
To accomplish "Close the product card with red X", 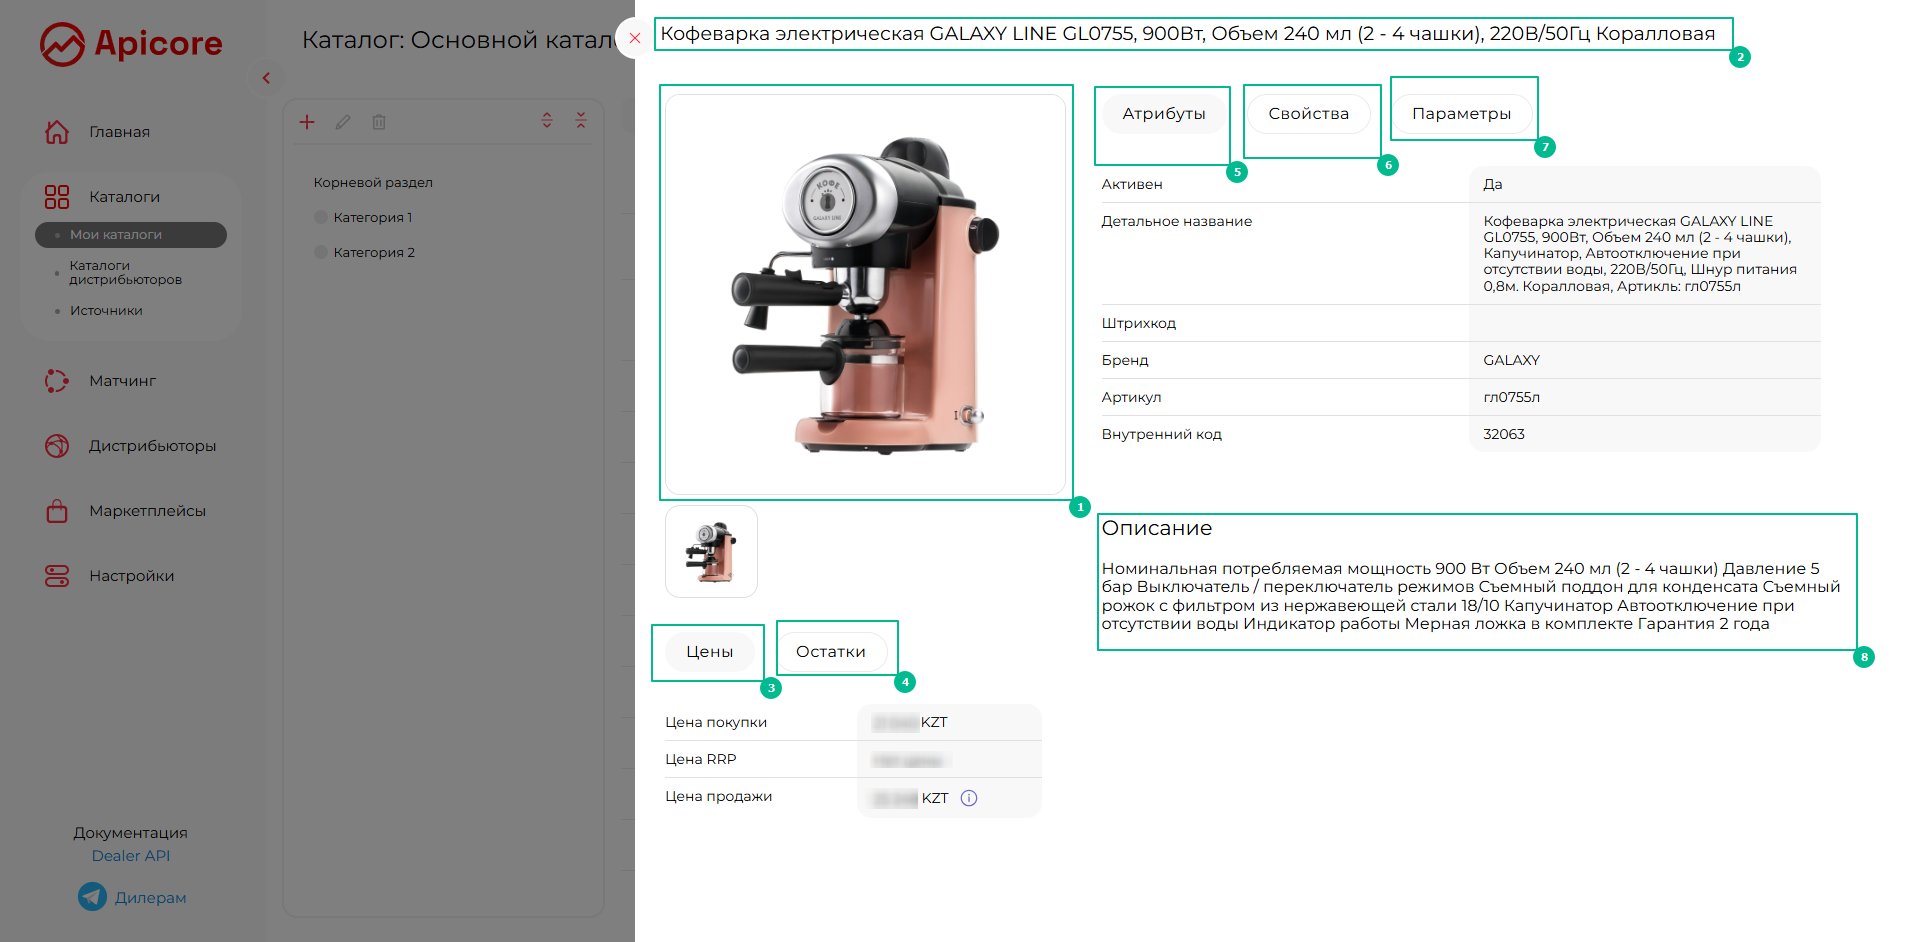I will pos(634,39).
